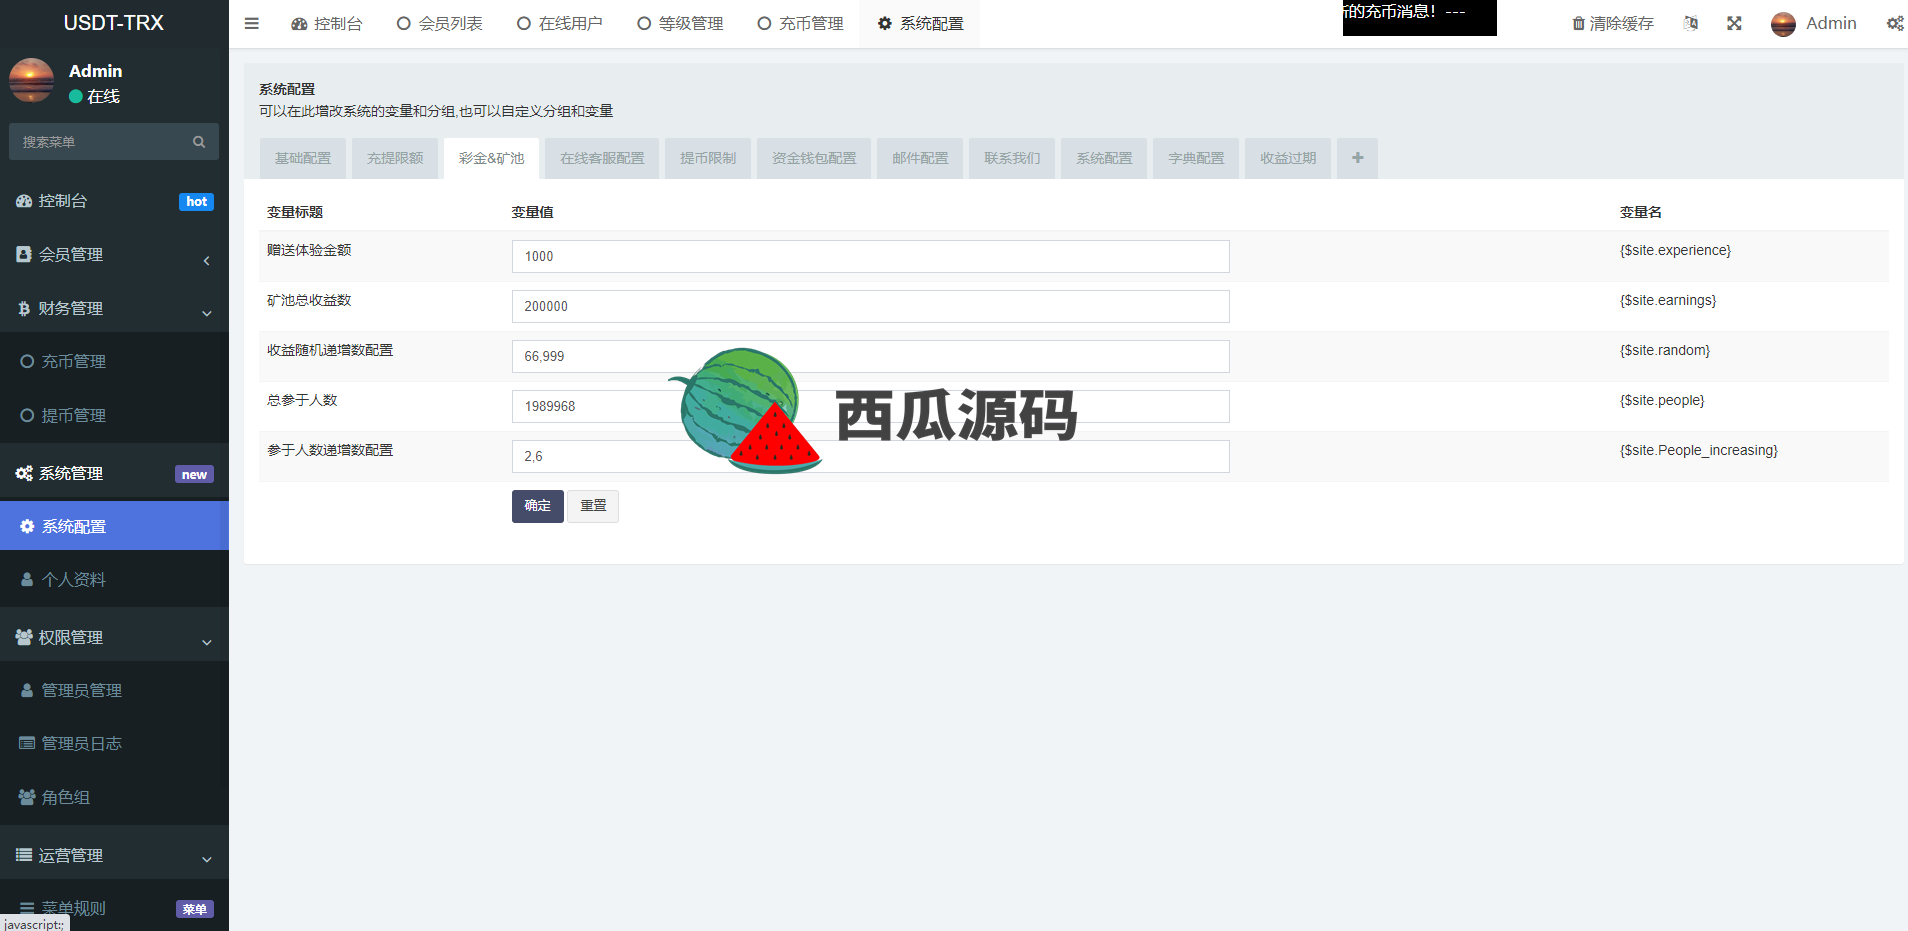Click the 赠送体验金额 value field
Screen dimensions: 1908x931
pyautogui.click(x=870, y=256)
